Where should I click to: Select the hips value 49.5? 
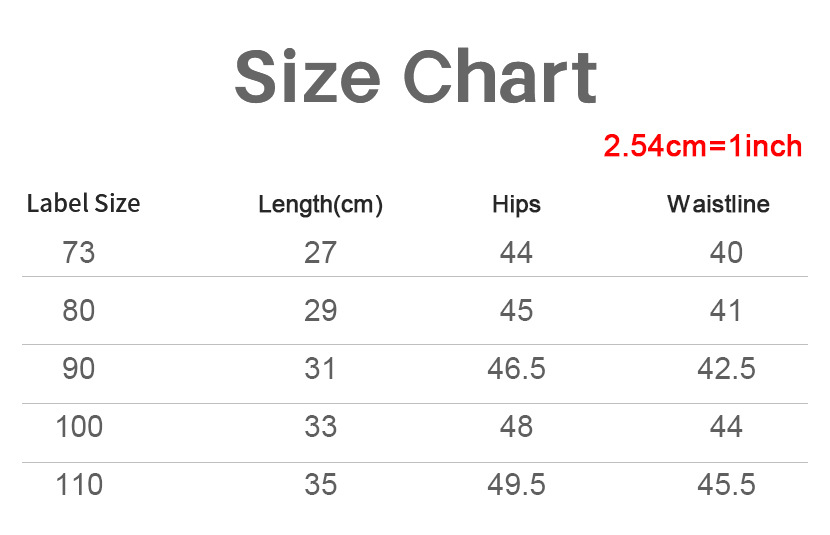[516, 486]
